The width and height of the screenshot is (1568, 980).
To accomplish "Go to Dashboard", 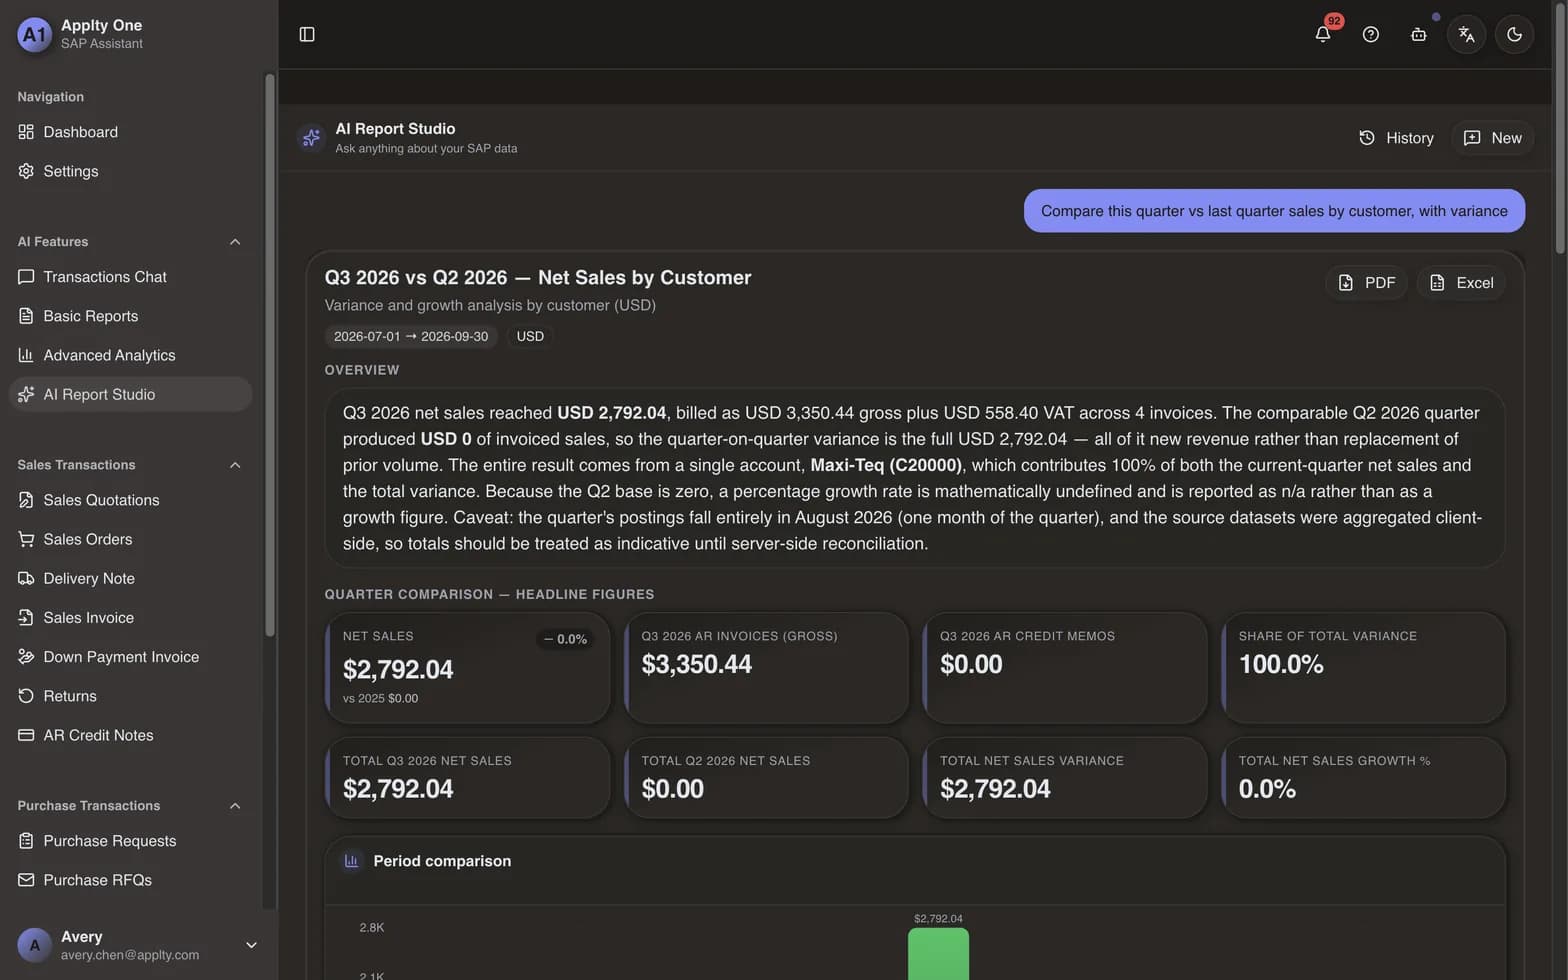I will coord(130,132).
